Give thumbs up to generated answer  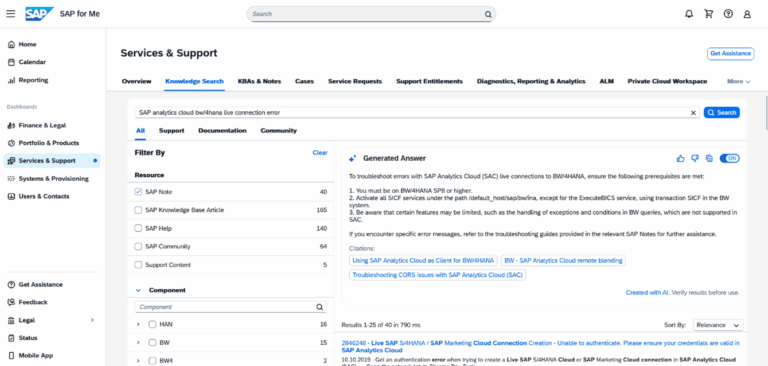(680, 158)
